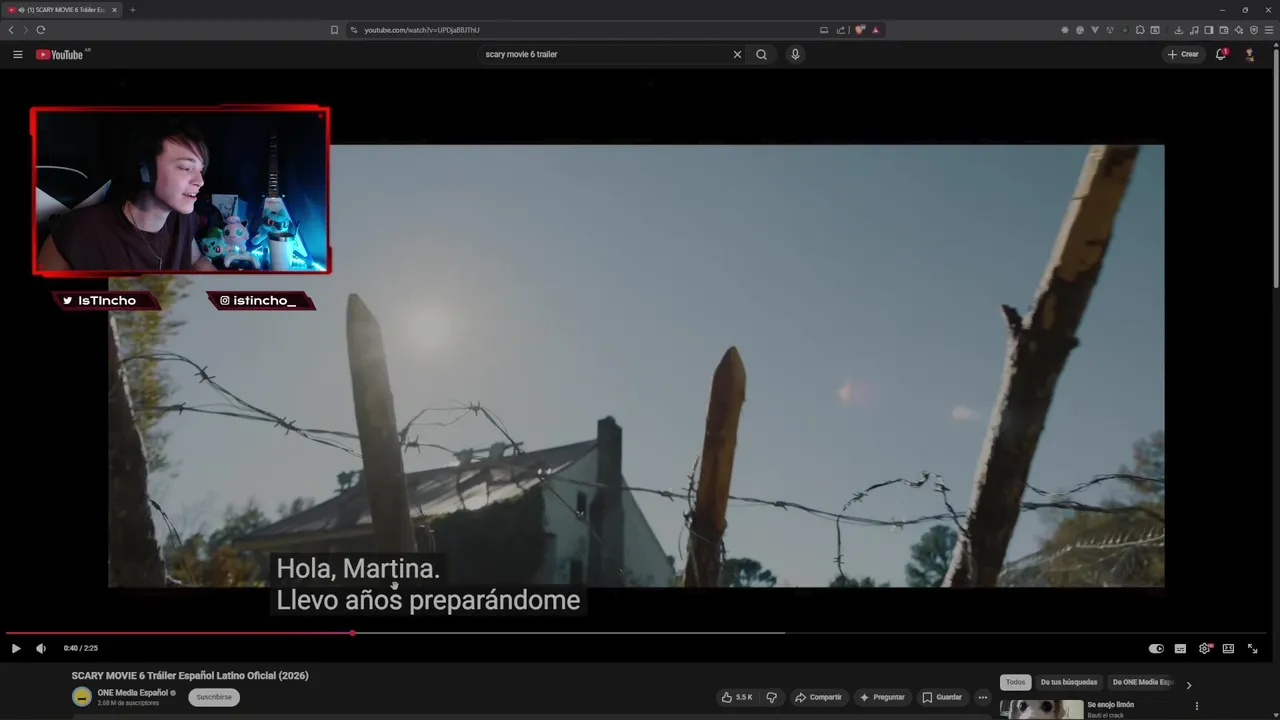Click the Suscribirse button
Image resolution: width=1280 pixels, height=720 pixels.
pyautogui.click(x=214, y=697)
